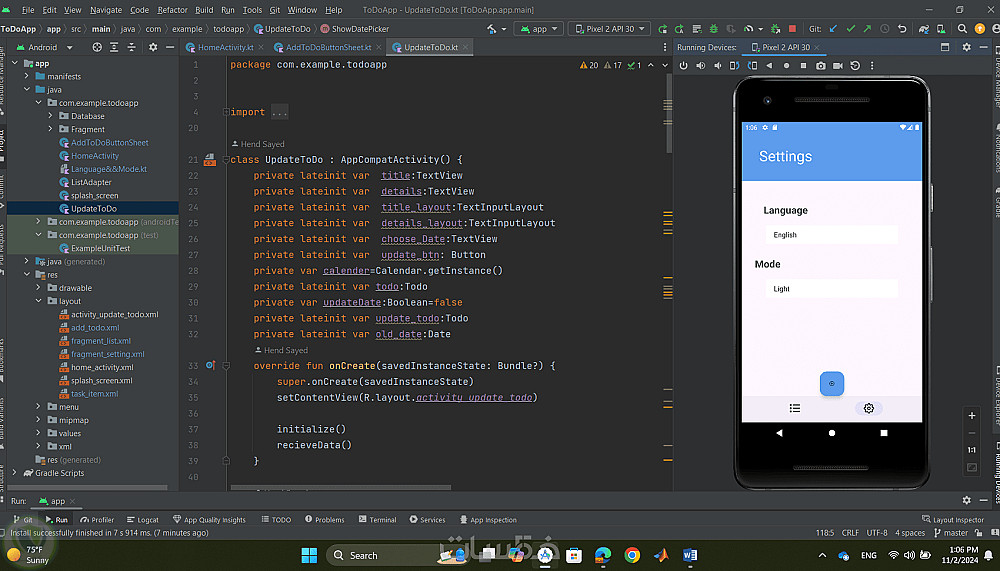Image resolution: width=1000 pixels, height=571 pixels.
Task: Click the emulator zoom in plus button
Action: (972, 415)
